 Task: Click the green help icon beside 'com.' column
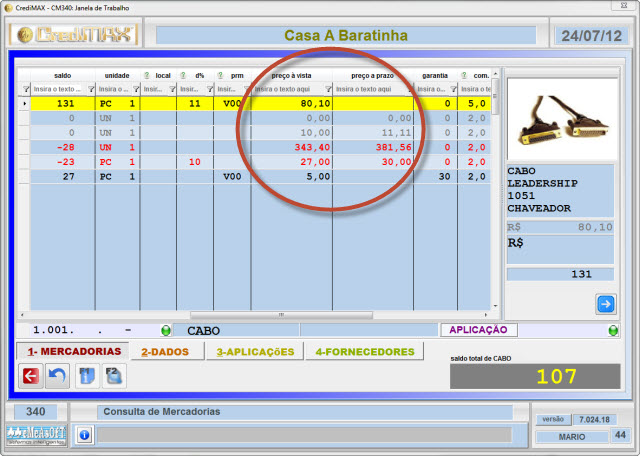(465, 76)
